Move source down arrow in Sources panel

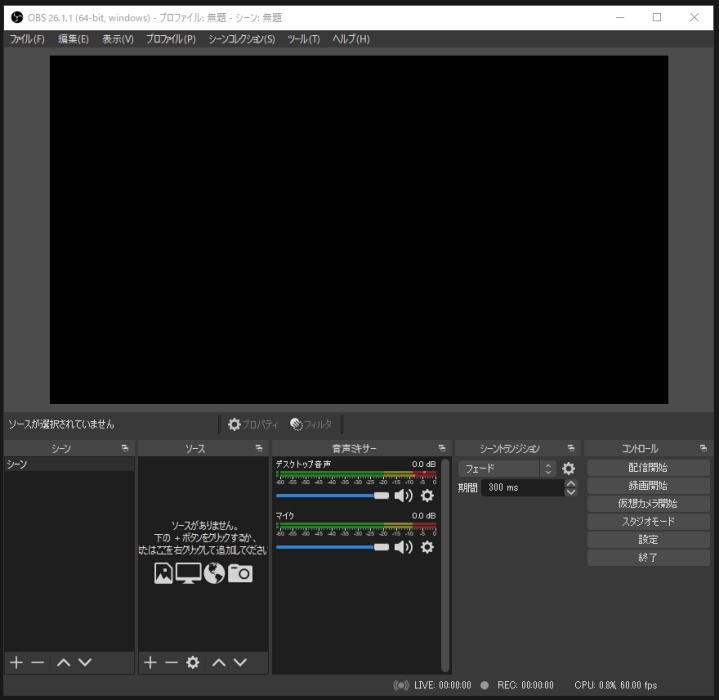pyautogui.click(x=240, y=662)
